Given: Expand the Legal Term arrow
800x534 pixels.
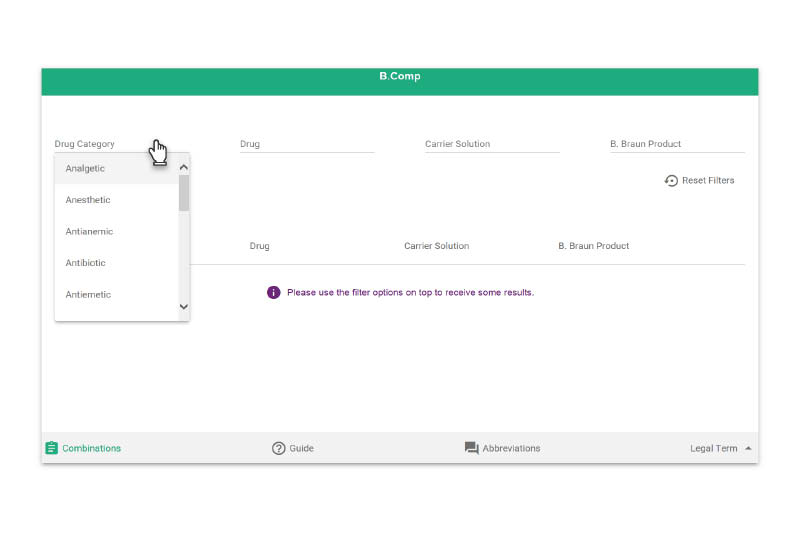Looking at the screenshot, I should (748, 448).
